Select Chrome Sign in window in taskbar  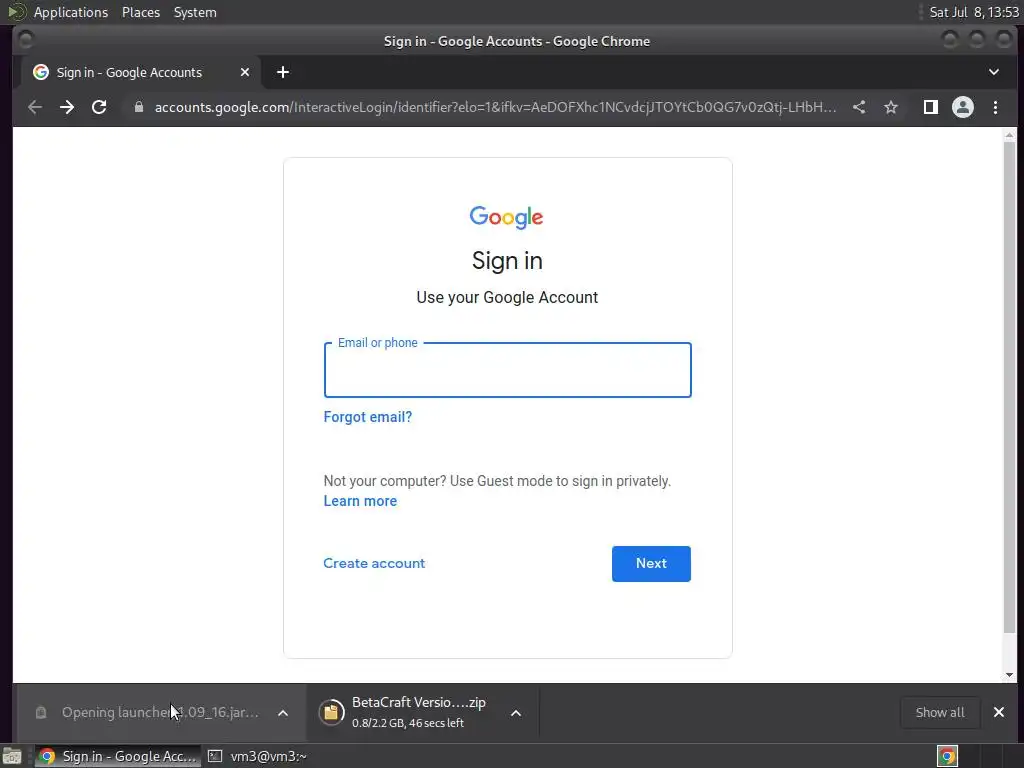pyautogui.click(x=118, y=756)
